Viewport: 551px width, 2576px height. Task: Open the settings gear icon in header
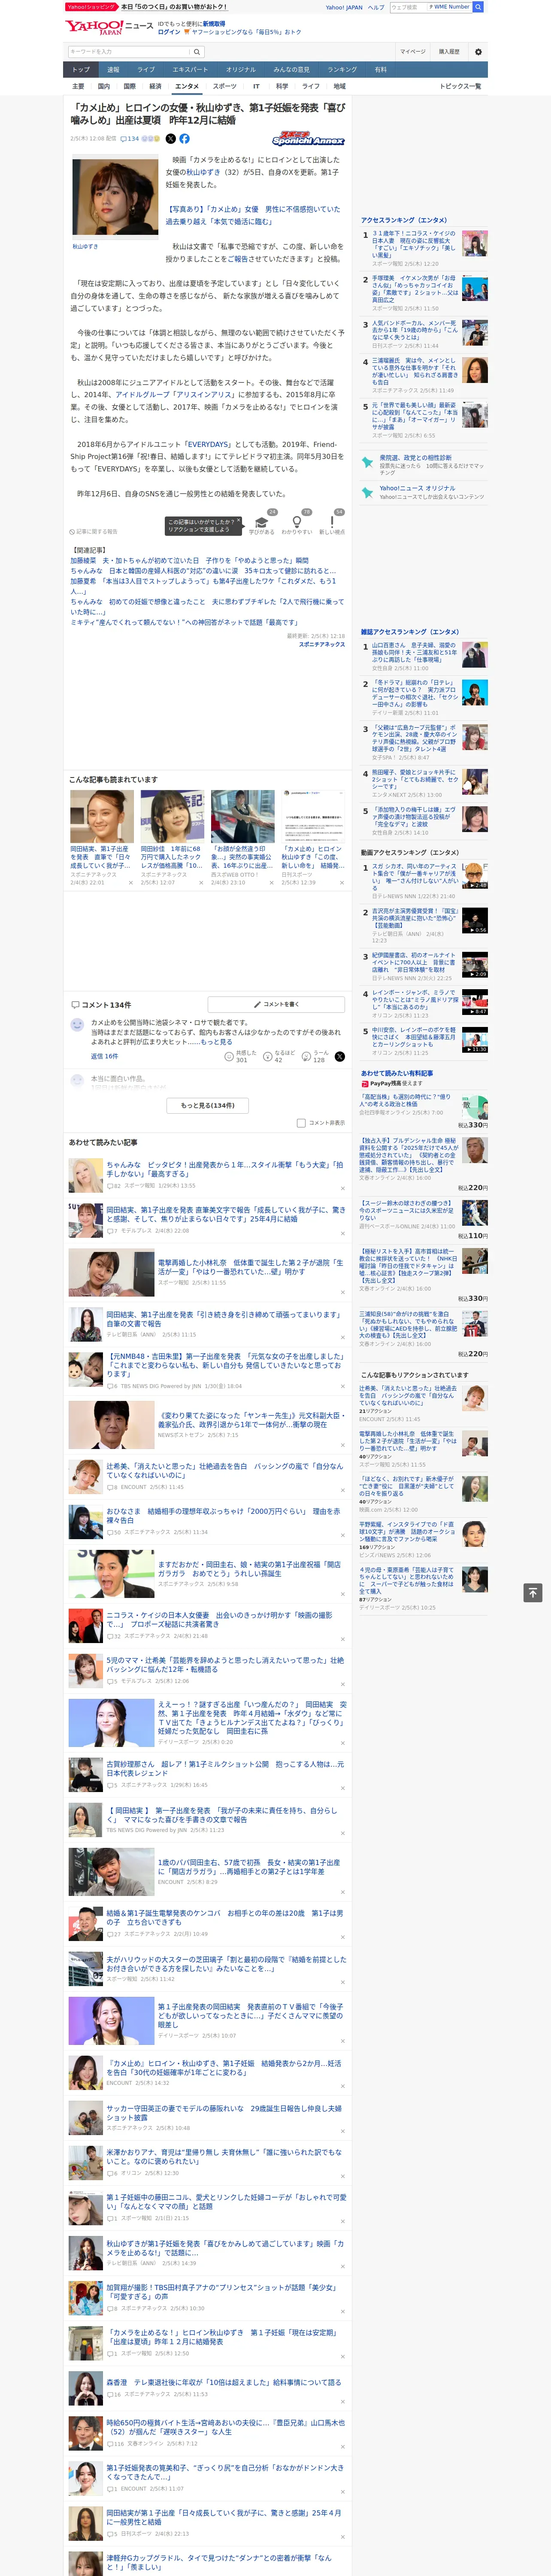tap(478, 51)
